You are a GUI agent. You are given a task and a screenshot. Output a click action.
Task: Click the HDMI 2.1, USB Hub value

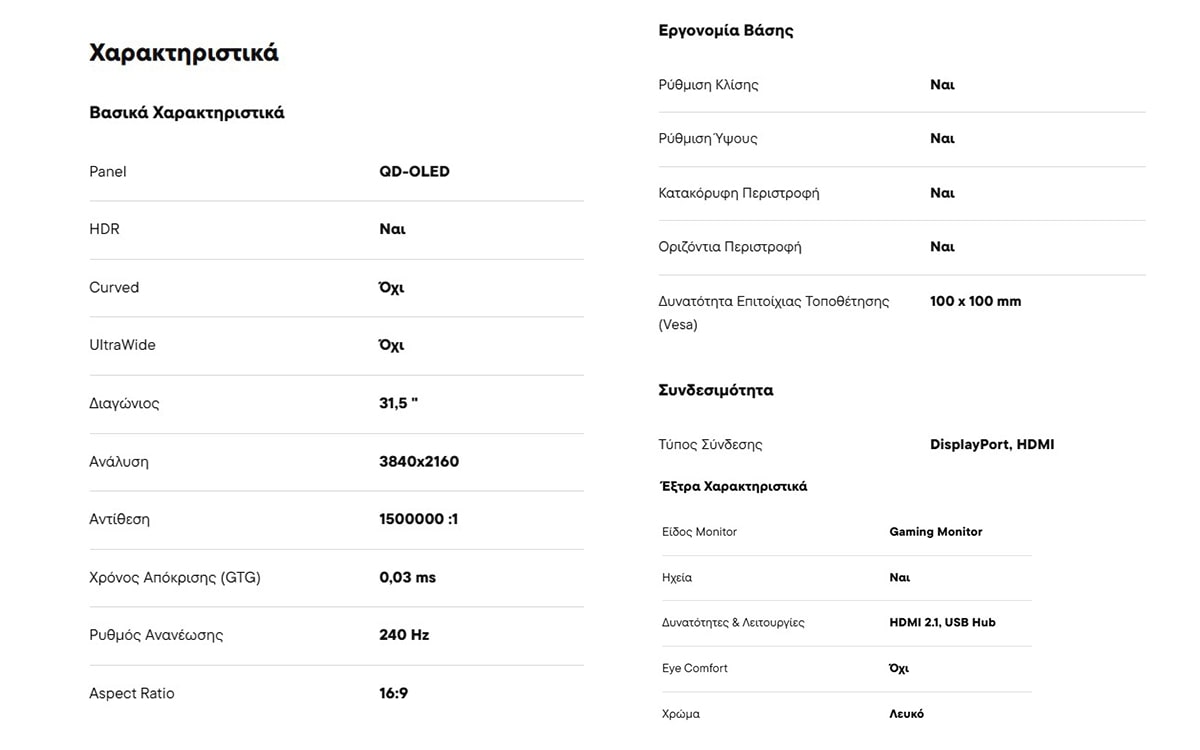coord(942,622)
